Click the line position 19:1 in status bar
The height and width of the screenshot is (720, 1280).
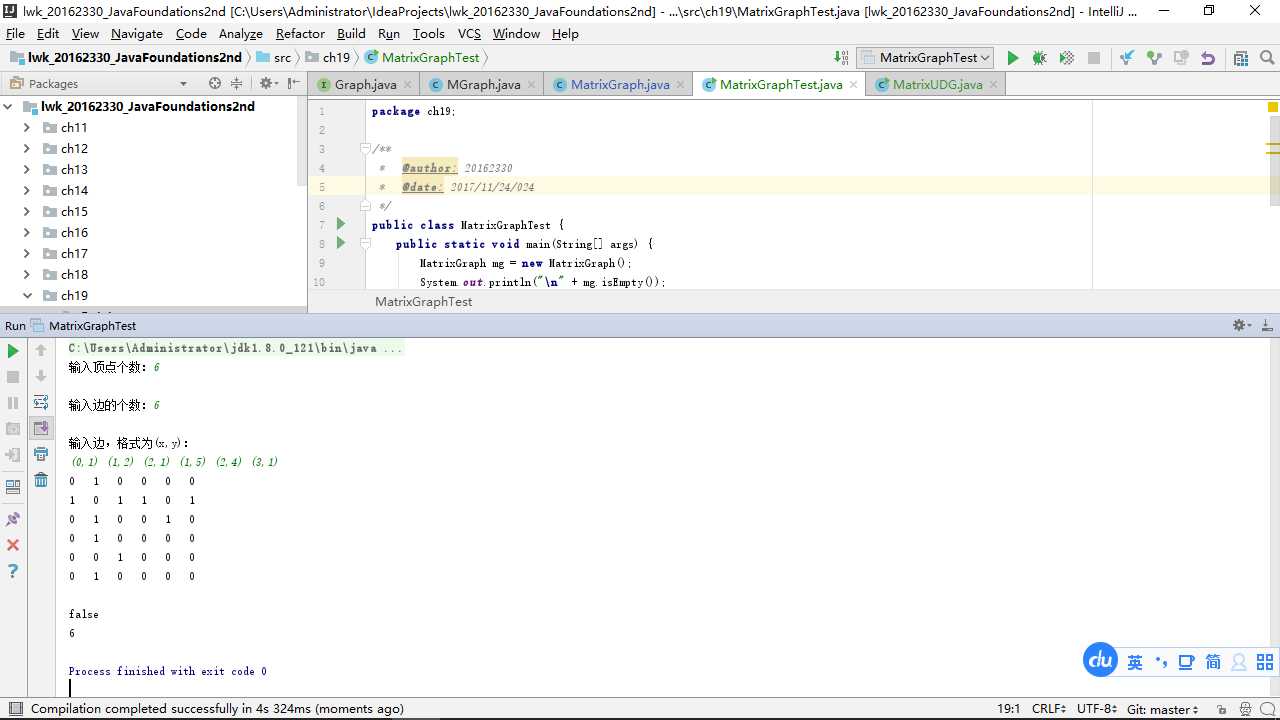coord(1009,709)
